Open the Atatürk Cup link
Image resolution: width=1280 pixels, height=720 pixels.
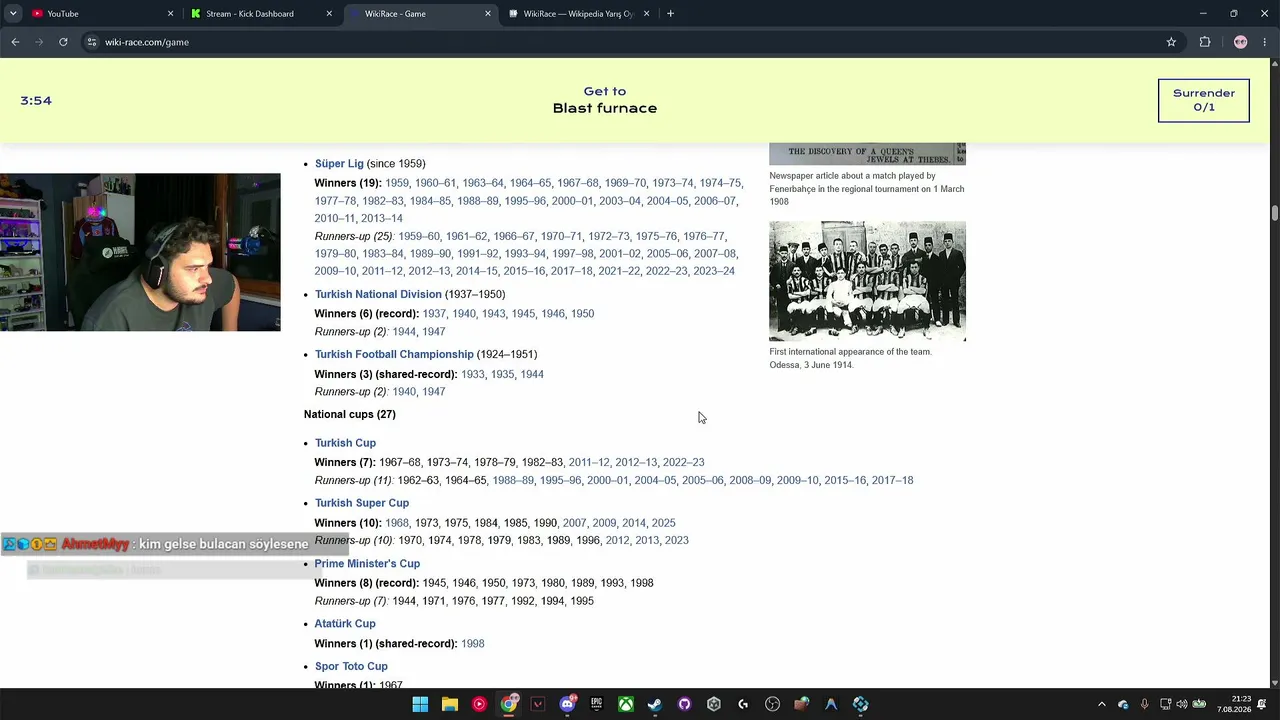pos(345,624)
